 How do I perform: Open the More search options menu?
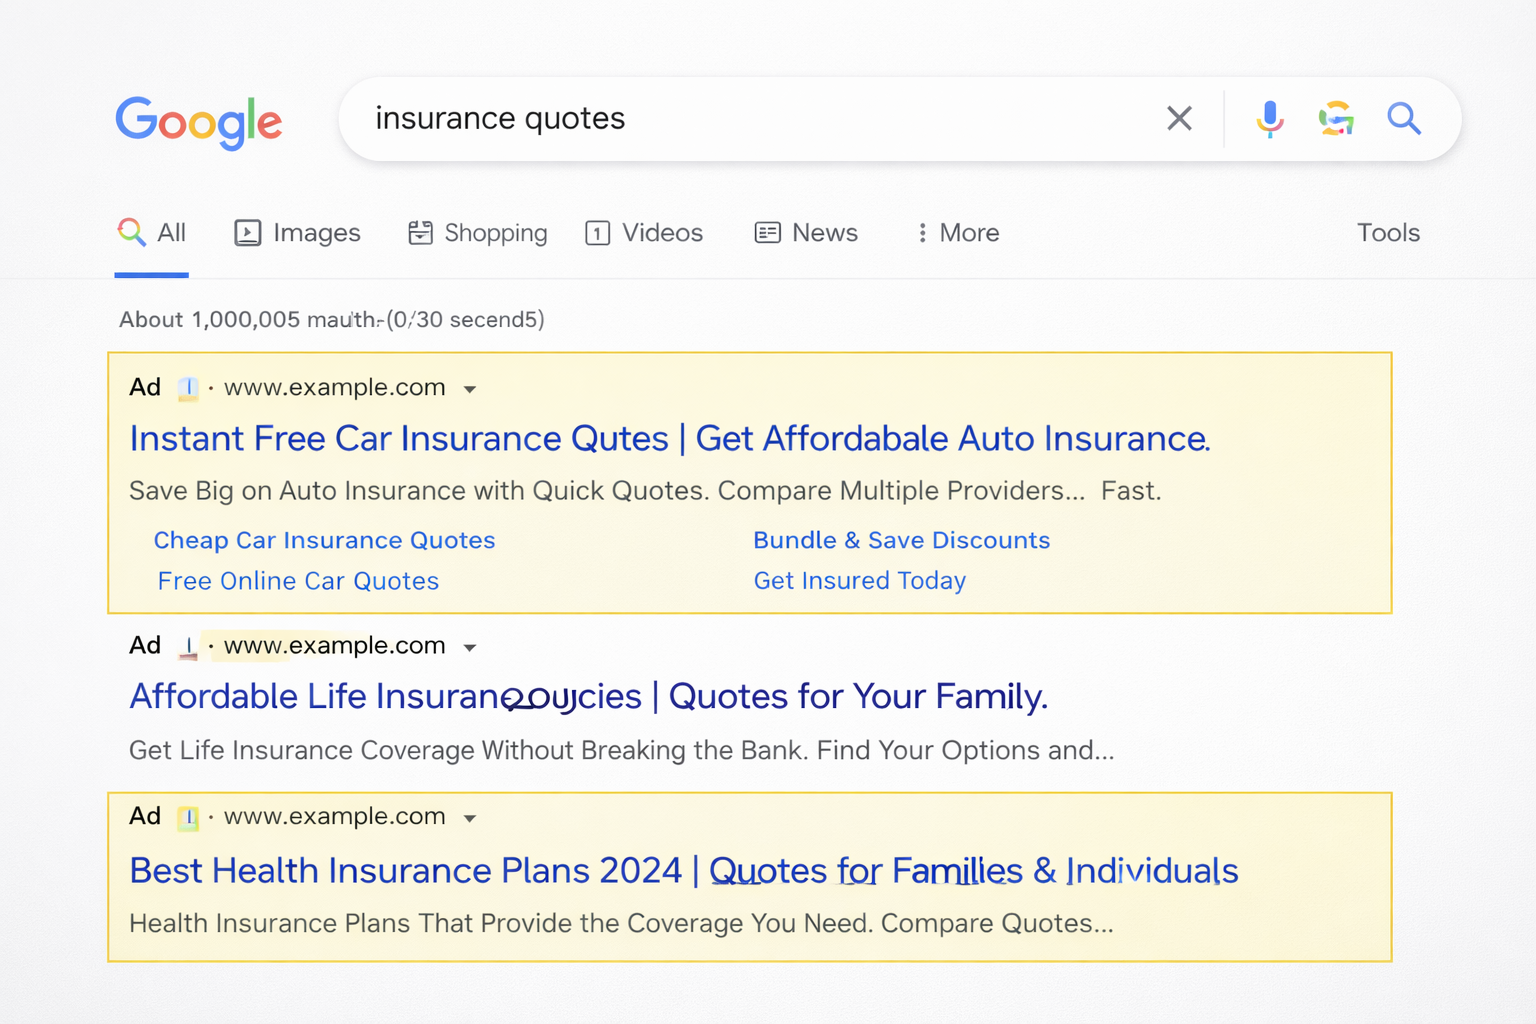click(955, 232)
